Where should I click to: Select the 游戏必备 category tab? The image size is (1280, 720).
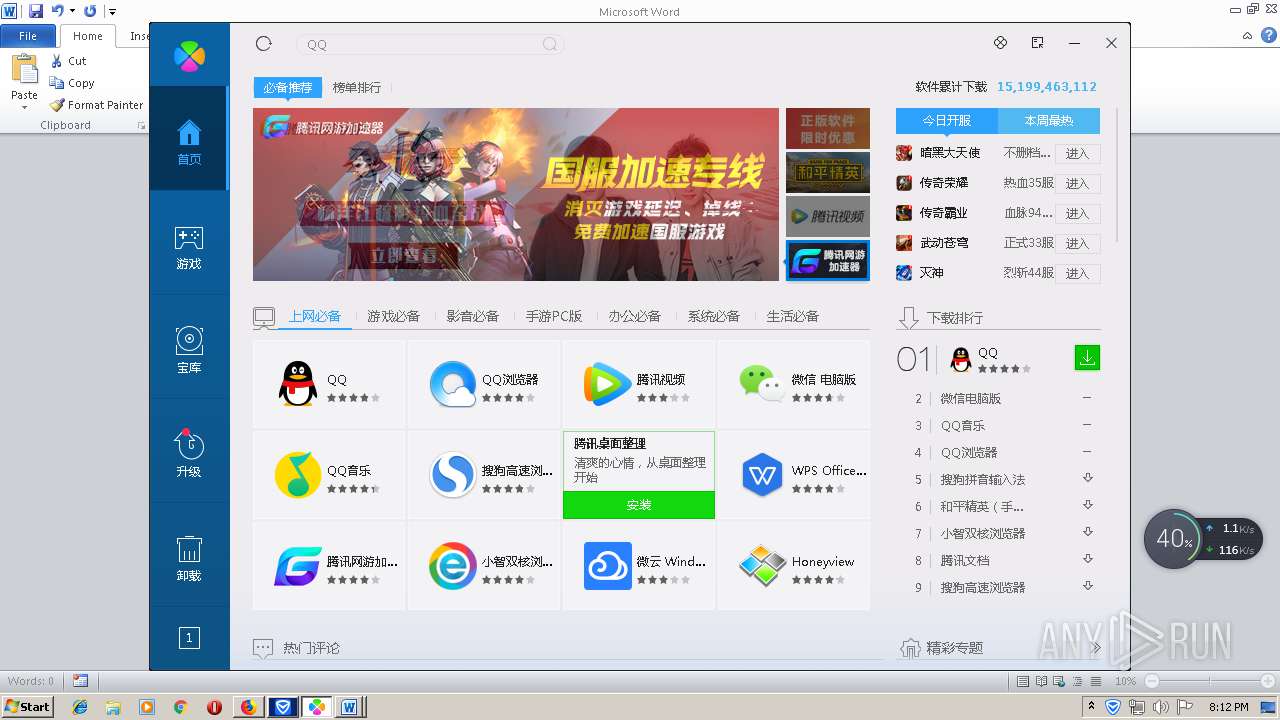pyautogui.click(x=393, y=316)
